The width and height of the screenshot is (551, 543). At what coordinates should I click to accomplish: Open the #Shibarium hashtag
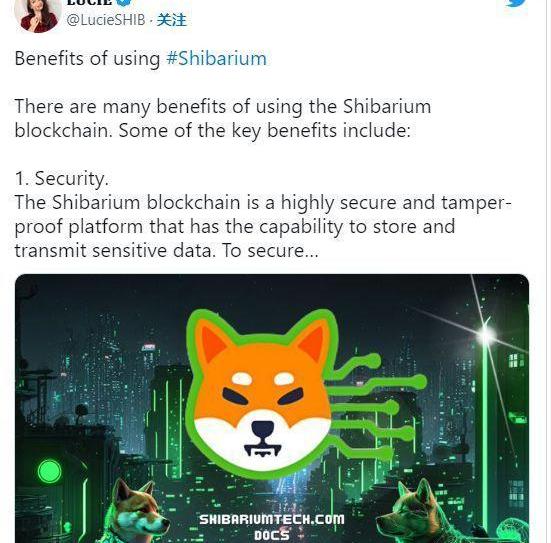click(216, 58)
